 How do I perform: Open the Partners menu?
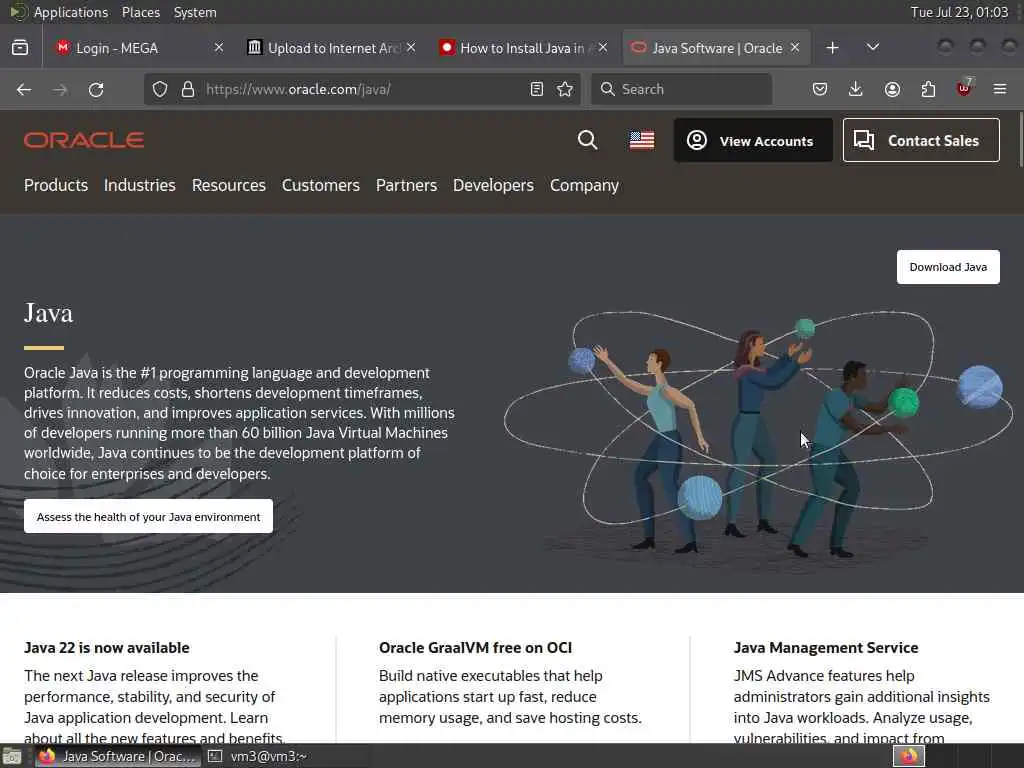pyautogui.click(x=406, y=185)
